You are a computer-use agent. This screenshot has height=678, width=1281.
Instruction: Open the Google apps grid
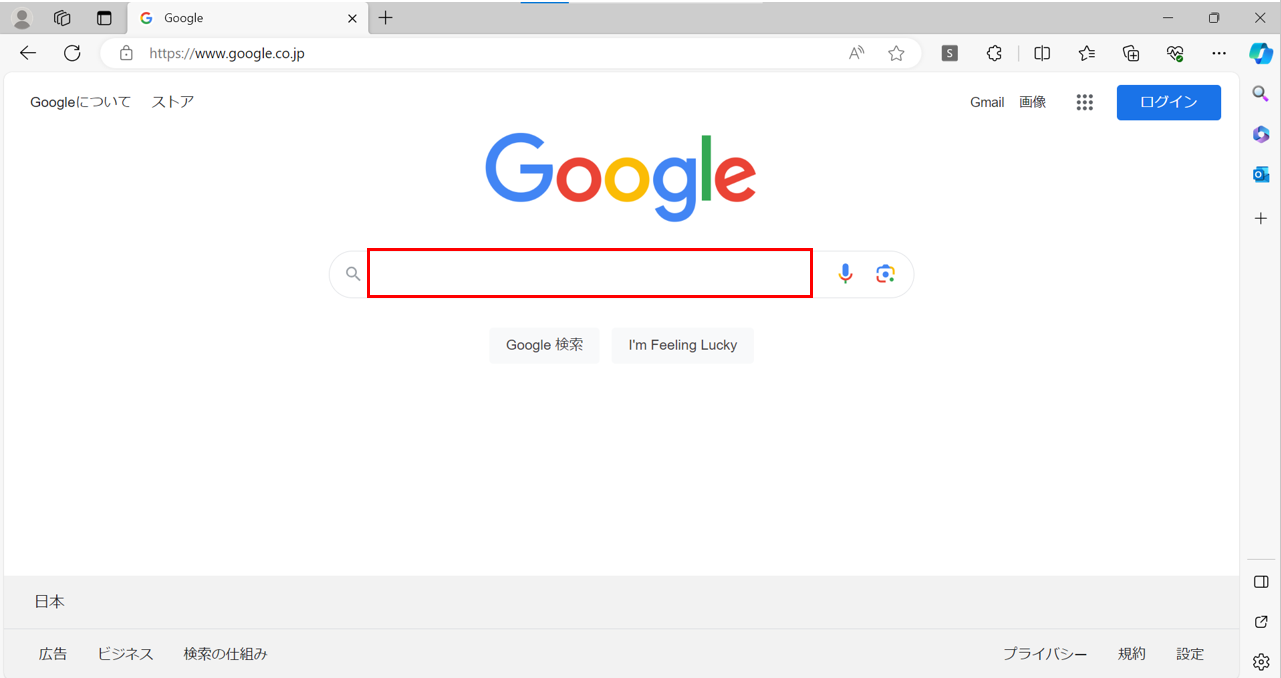(1085, 102)
